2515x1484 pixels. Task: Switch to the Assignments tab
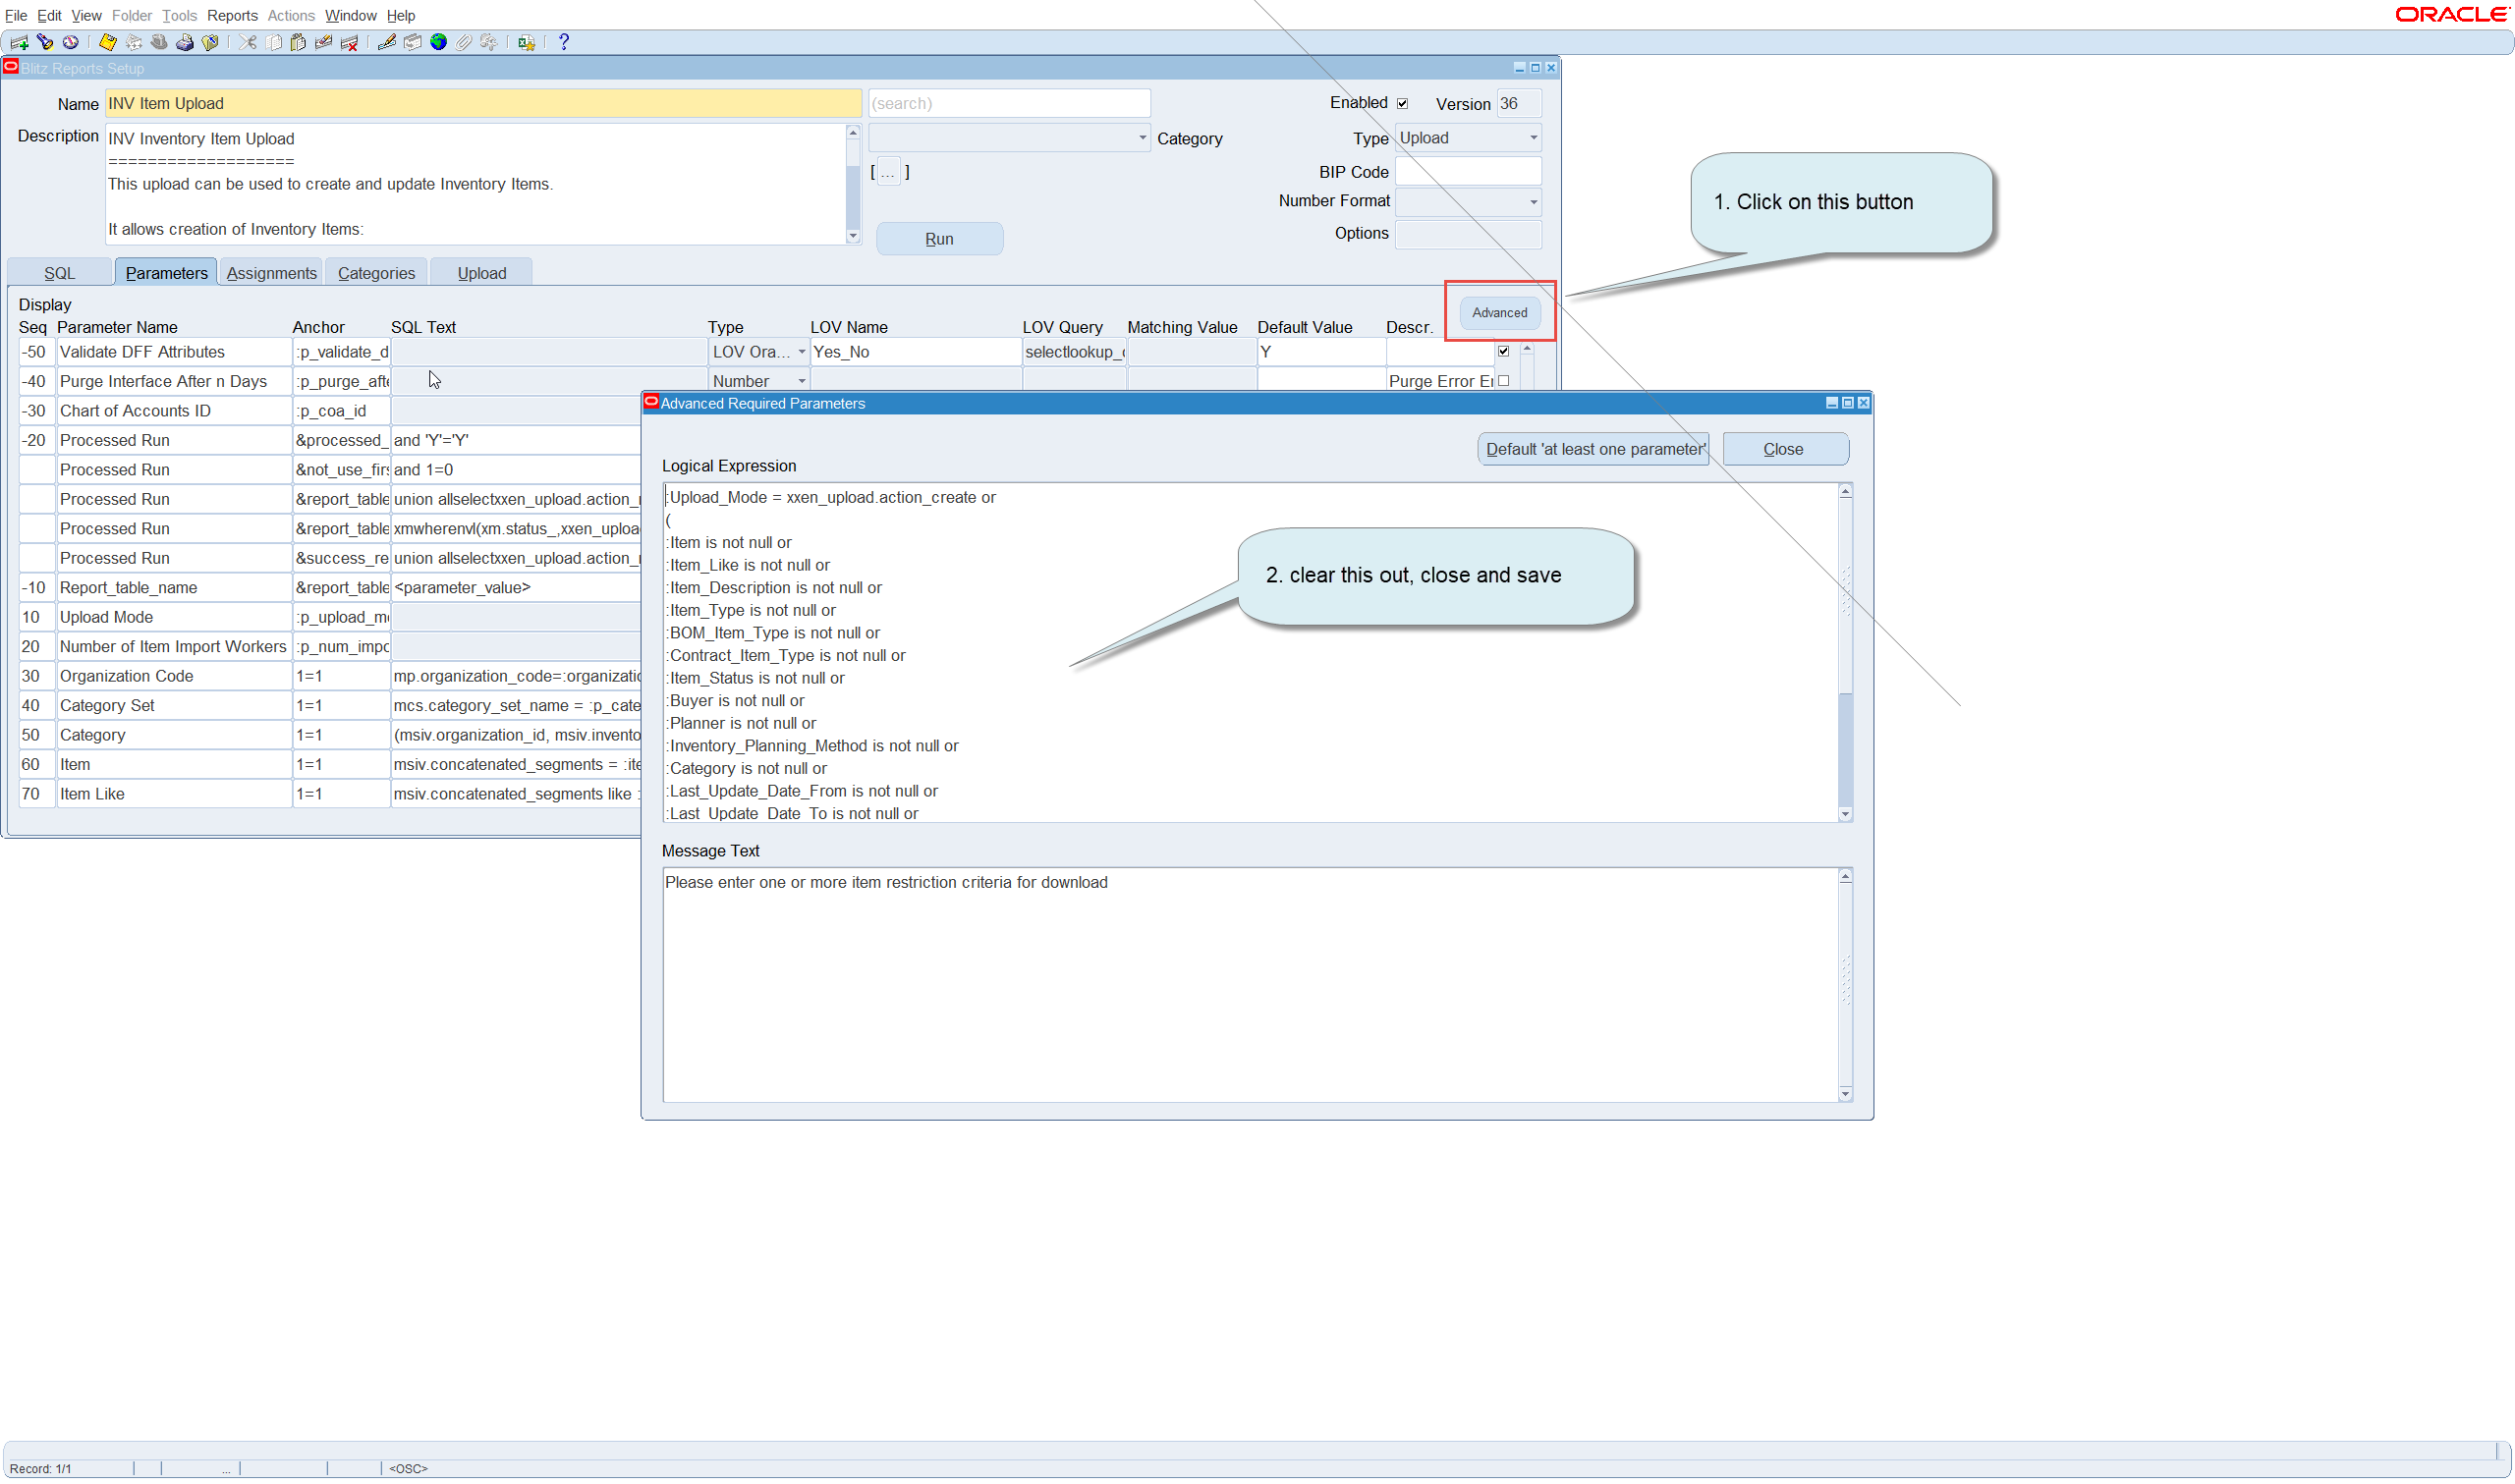[271, 273]
